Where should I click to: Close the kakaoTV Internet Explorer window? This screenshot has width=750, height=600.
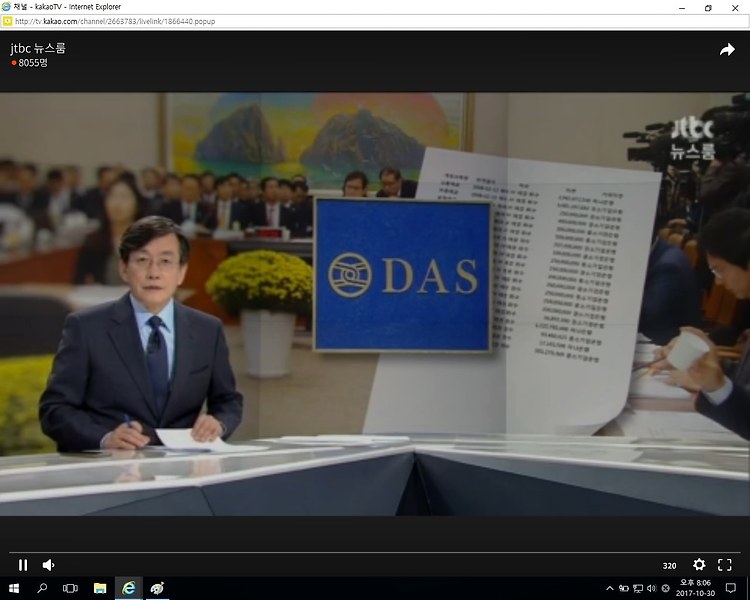(x=735, y=8)
